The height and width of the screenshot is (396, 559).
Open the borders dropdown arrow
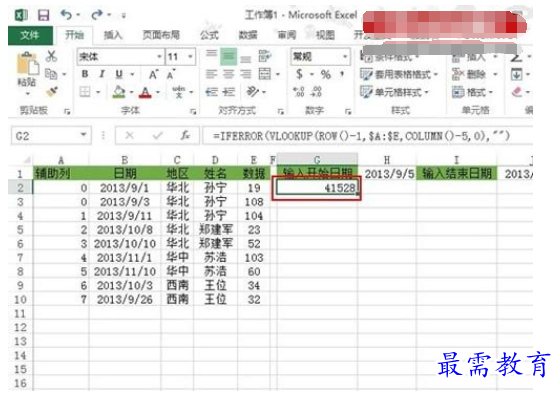coord(98,92)
